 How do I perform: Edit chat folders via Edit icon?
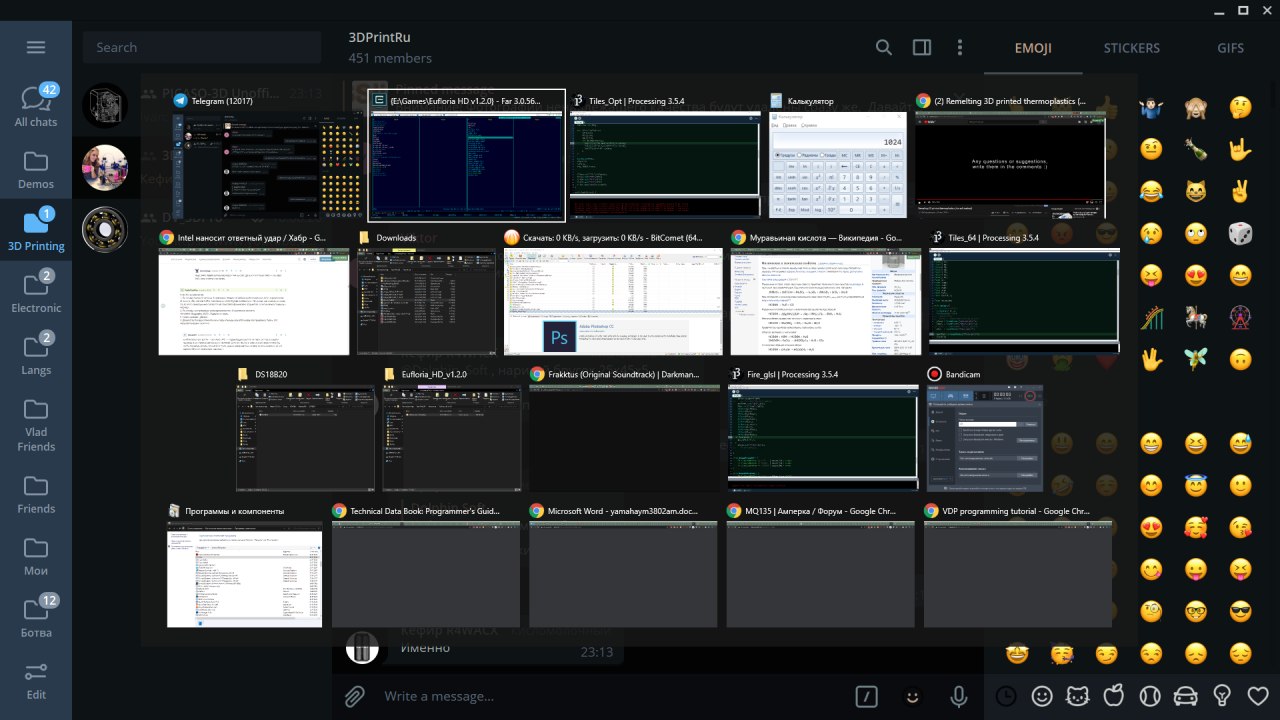[x=36, y=679]
